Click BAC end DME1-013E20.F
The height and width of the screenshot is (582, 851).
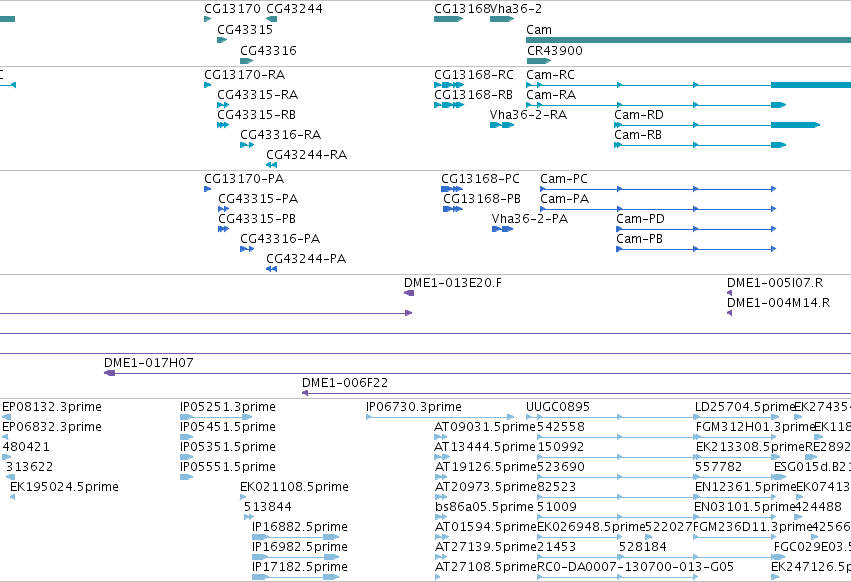453,283
